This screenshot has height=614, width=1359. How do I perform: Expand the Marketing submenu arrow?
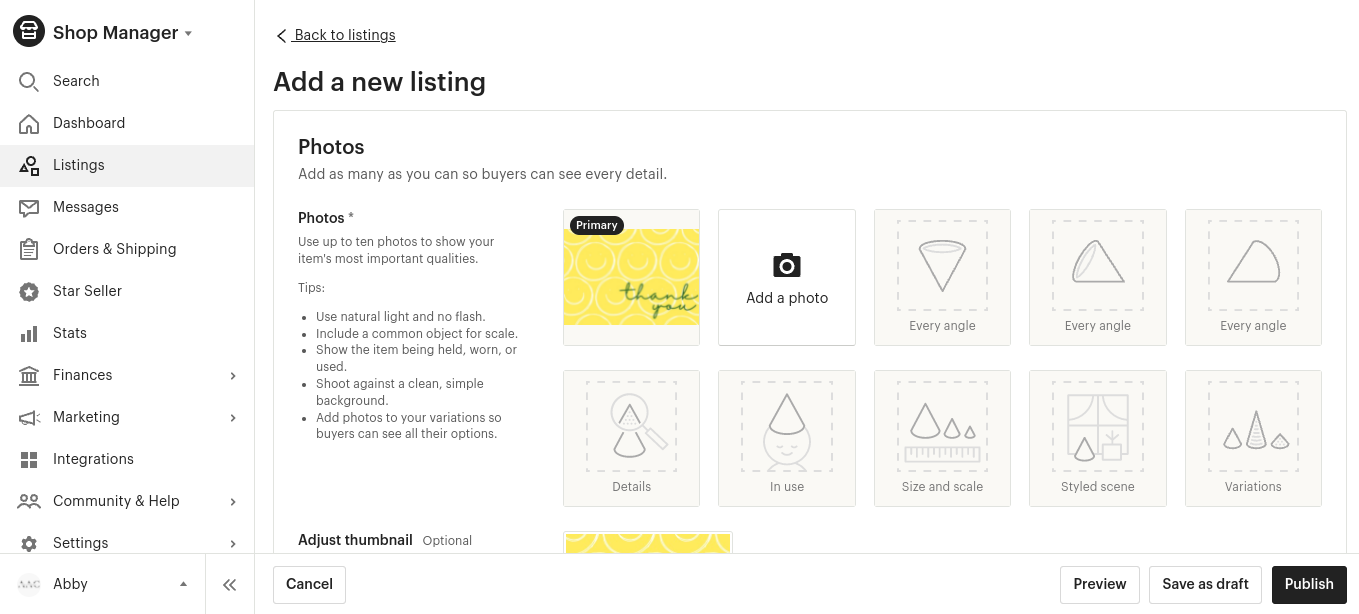[x=233, y=417]
